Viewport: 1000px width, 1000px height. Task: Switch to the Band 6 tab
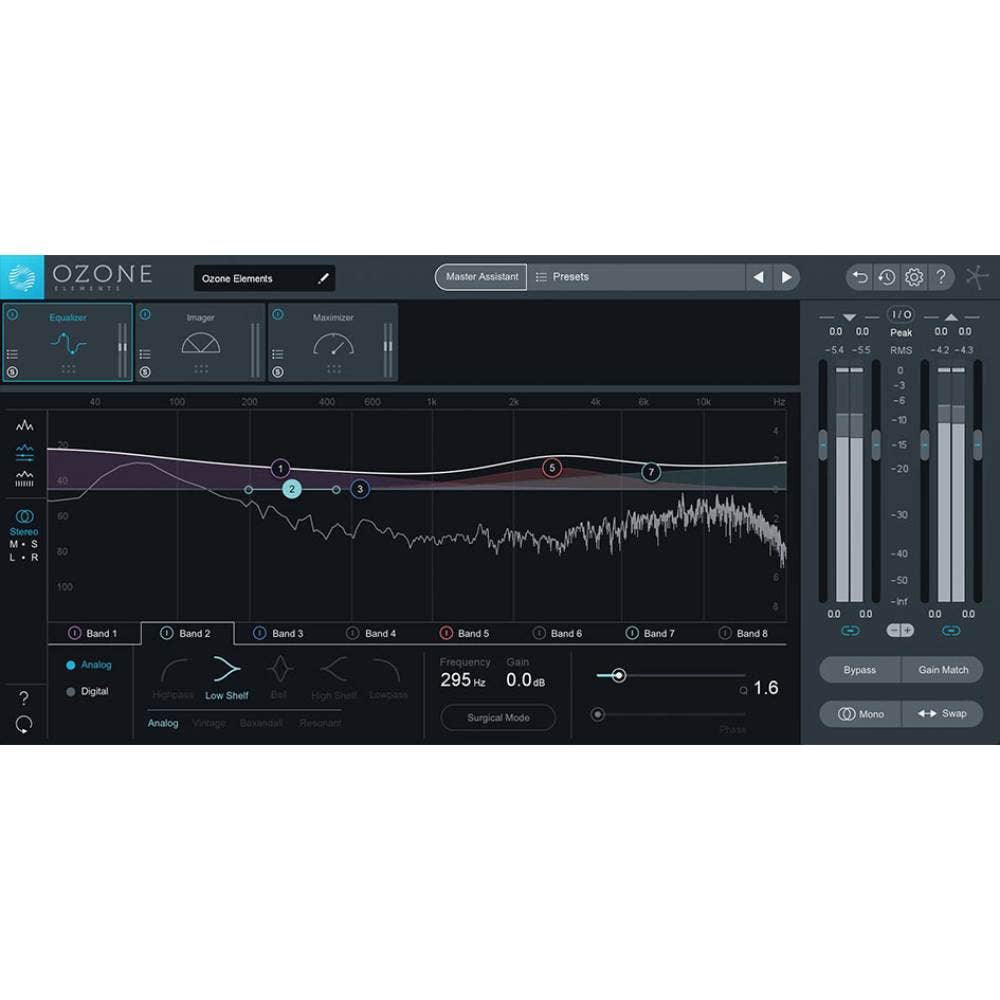559,633
